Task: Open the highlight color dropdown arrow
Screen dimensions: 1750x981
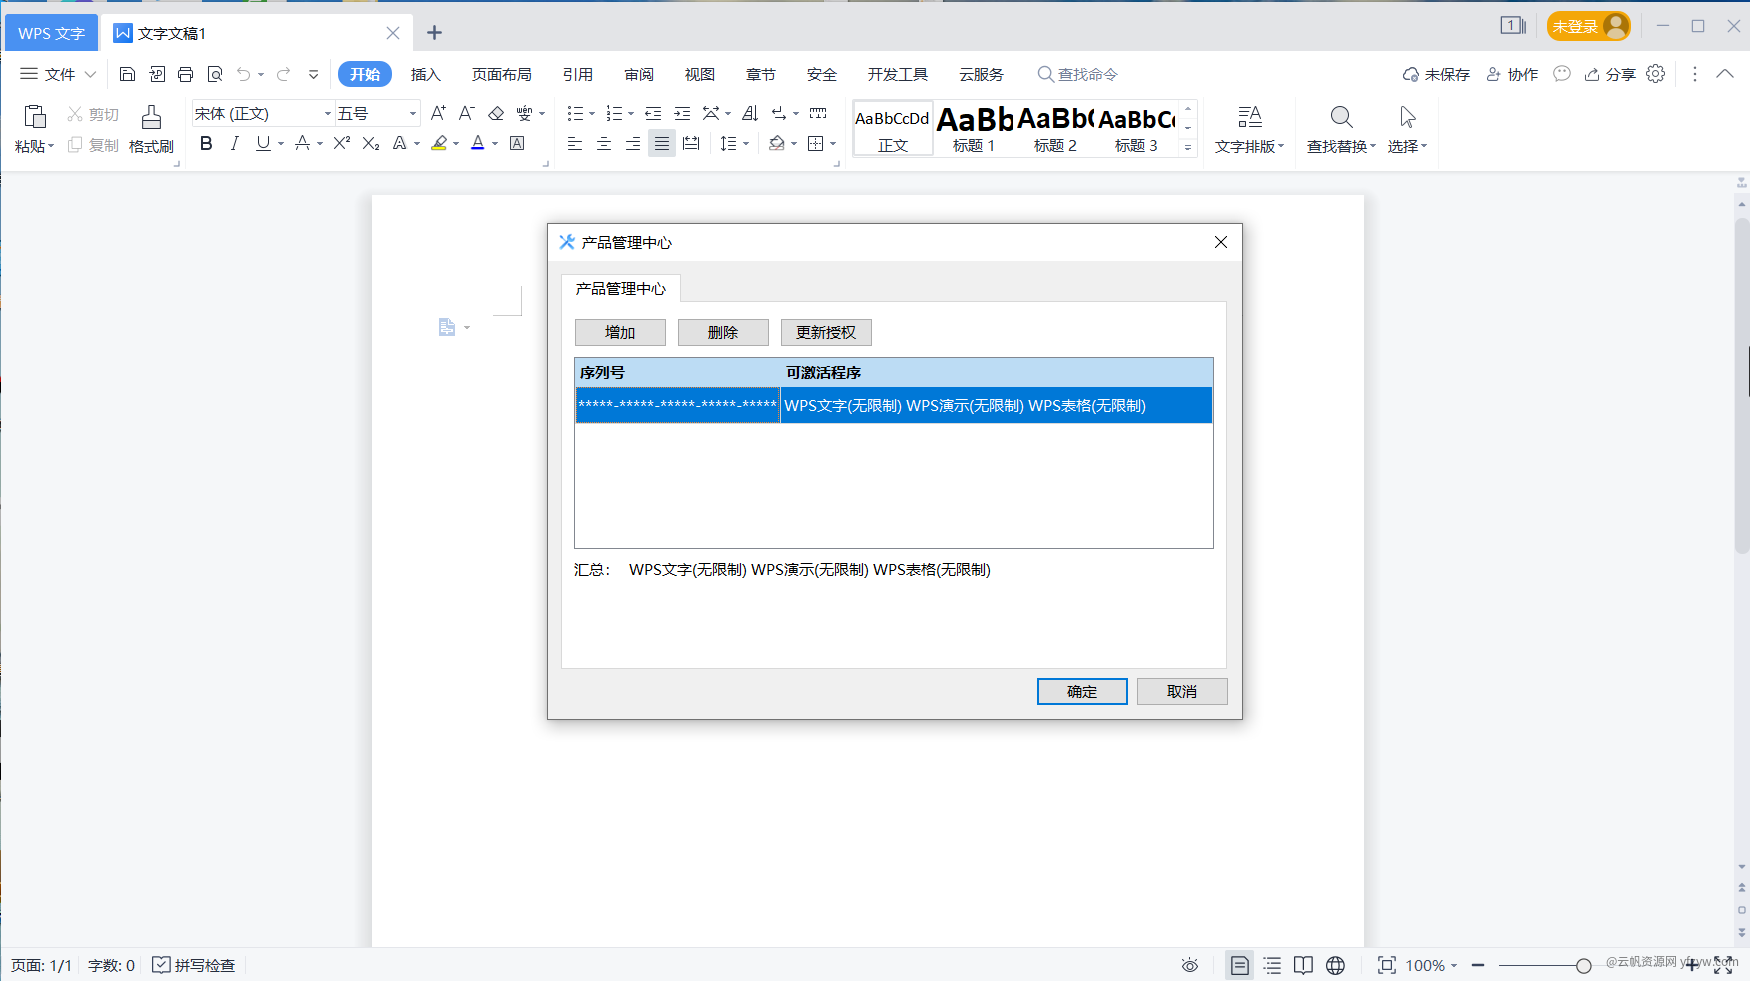Action: pos(456,144)
